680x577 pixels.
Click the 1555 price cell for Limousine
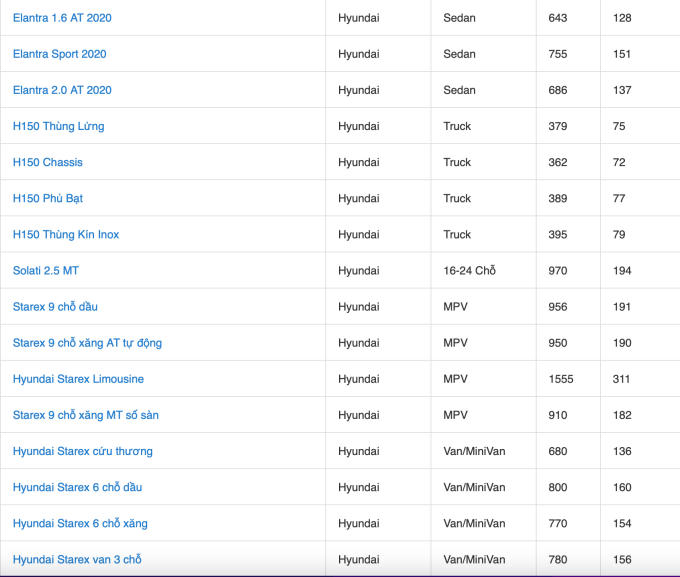(561, 379)
